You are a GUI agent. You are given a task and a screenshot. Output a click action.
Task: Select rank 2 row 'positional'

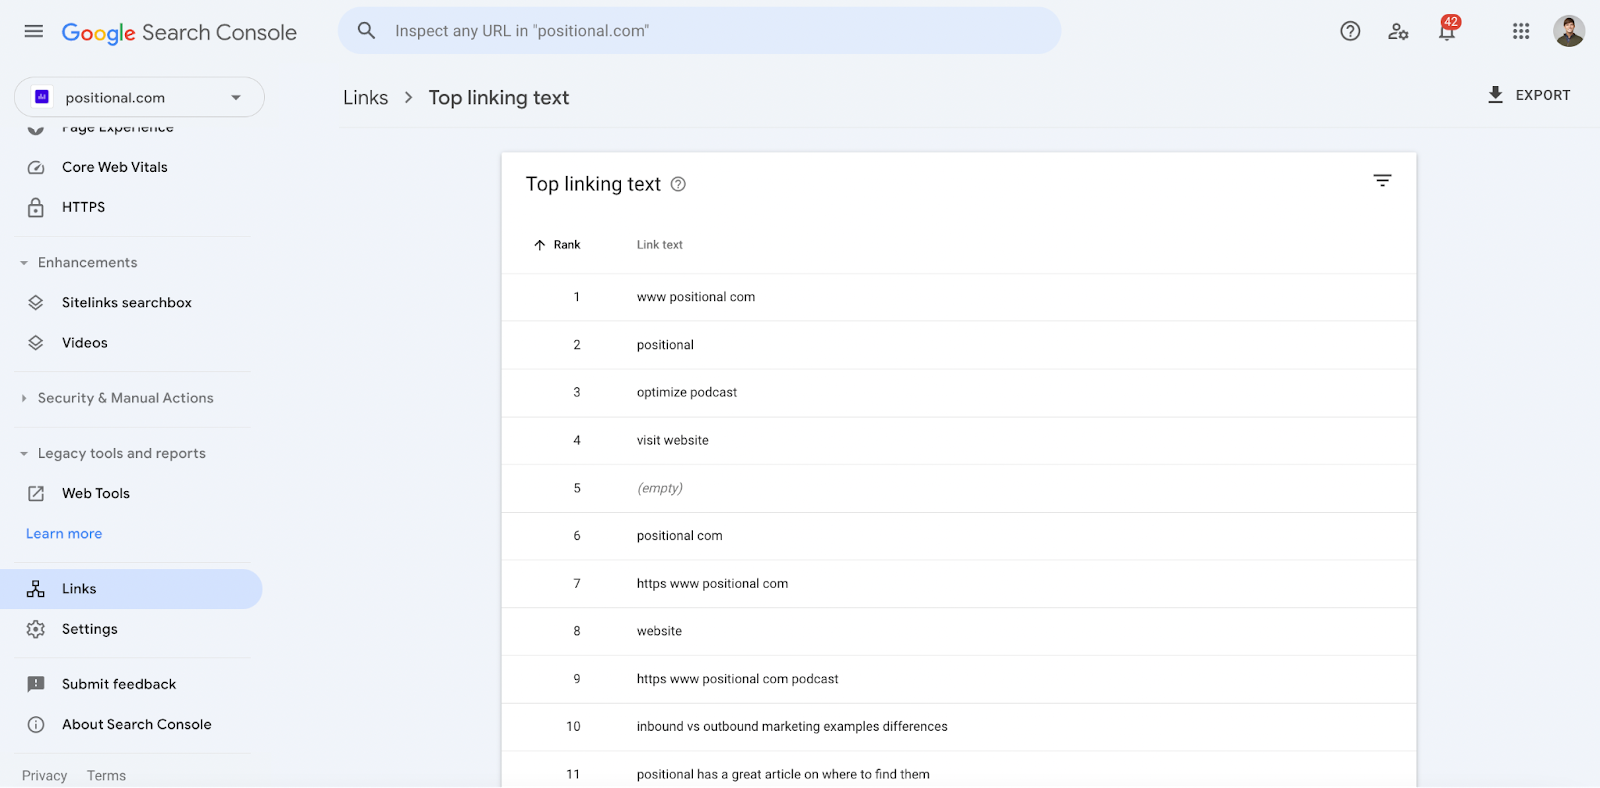958,345
